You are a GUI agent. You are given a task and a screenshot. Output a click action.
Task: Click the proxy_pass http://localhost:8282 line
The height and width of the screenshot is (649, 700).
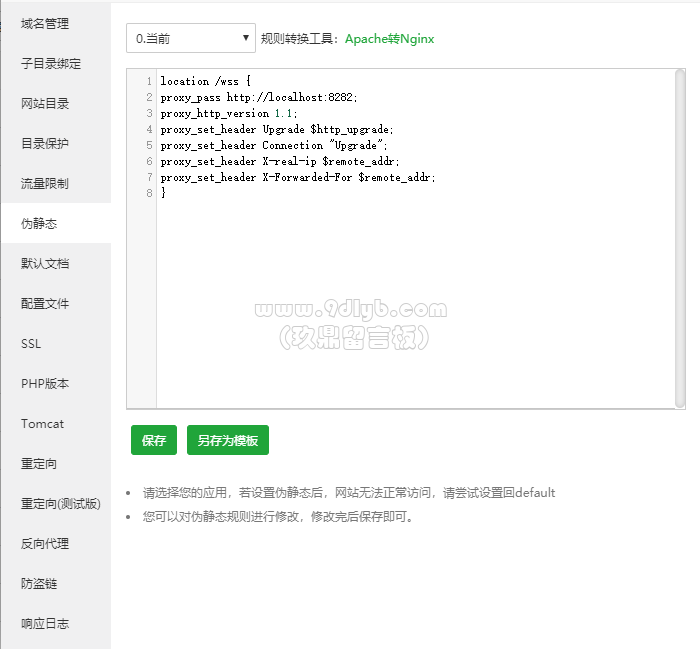259,97
